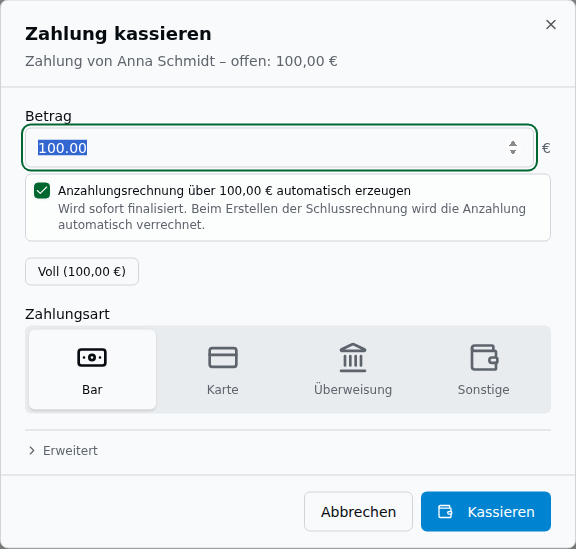This screenshot has width=576, height=549.
Task: Select Sonstige payment method
Action: [483, 369]
